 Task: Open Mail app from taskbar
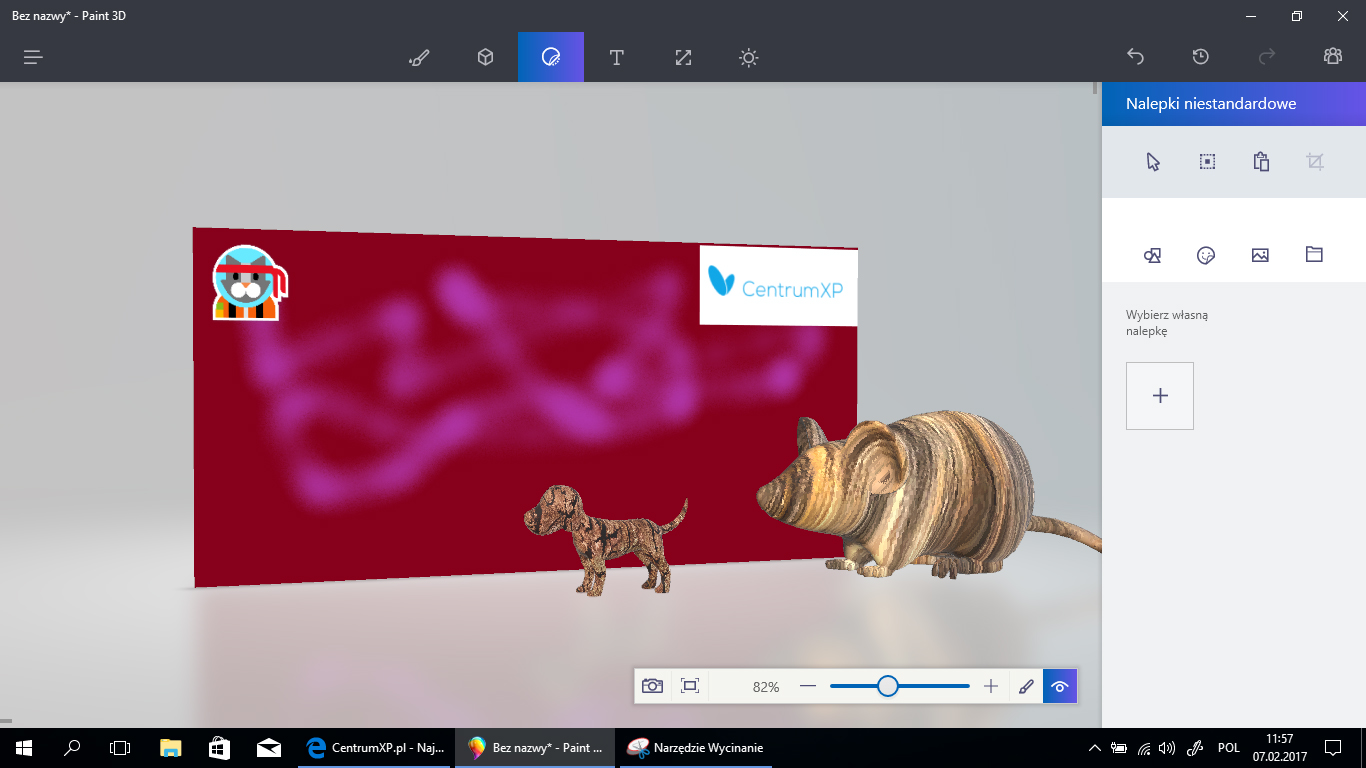tap(267, 747)
